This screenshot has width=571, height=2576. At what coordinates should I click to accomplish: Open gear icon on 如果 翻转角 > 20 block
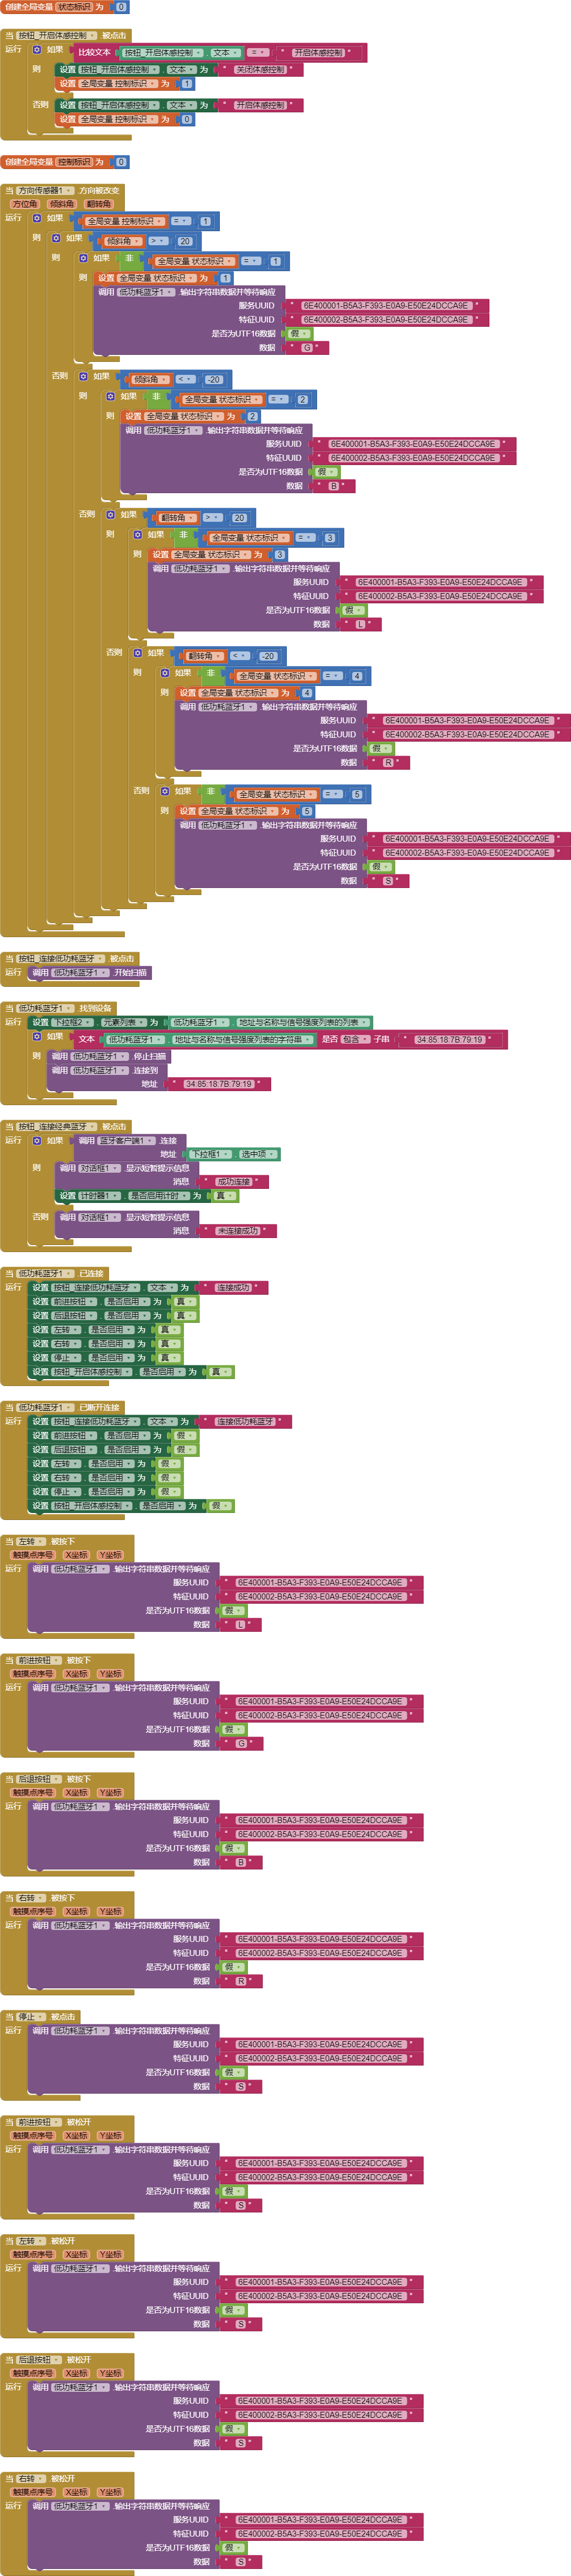pos(111,514)
